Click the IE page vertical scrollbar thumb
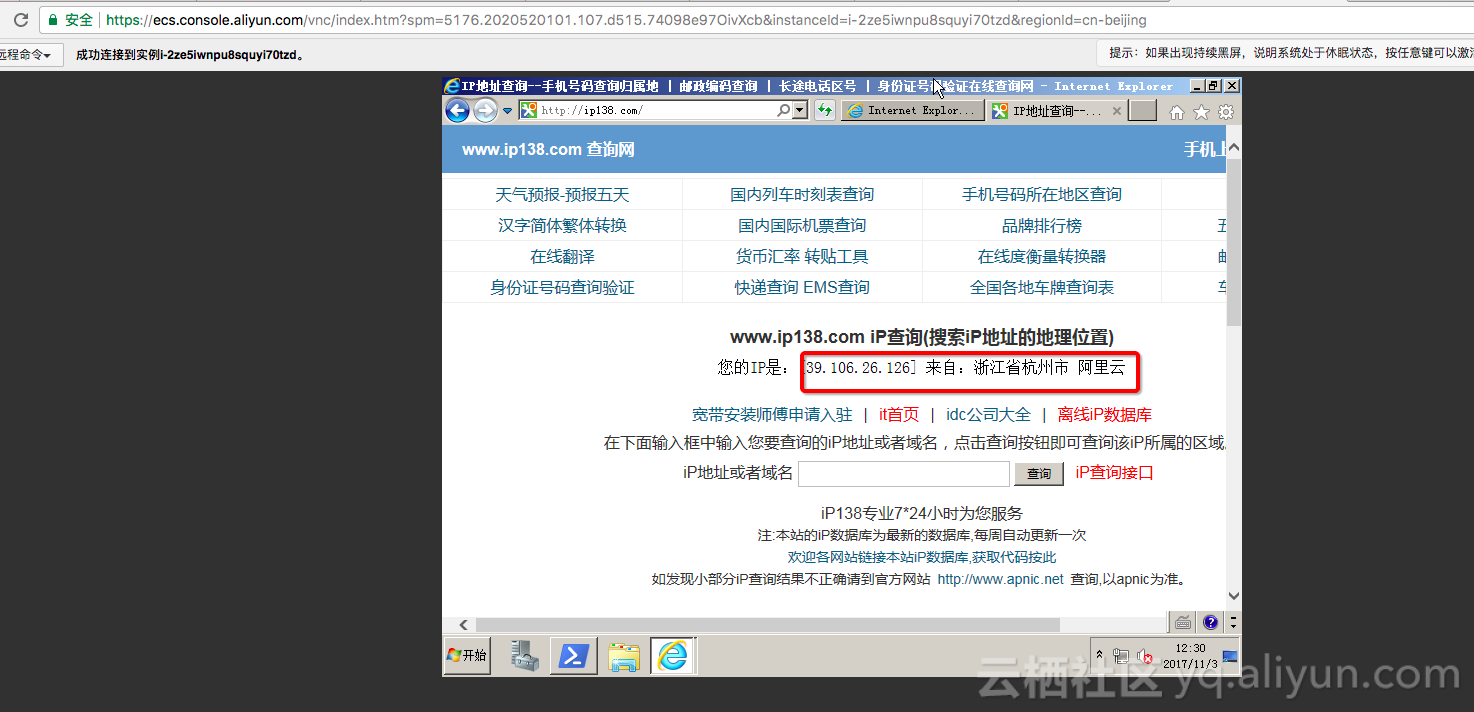This screenshot has height=712, width=1474. click(x=1234, y=241)
